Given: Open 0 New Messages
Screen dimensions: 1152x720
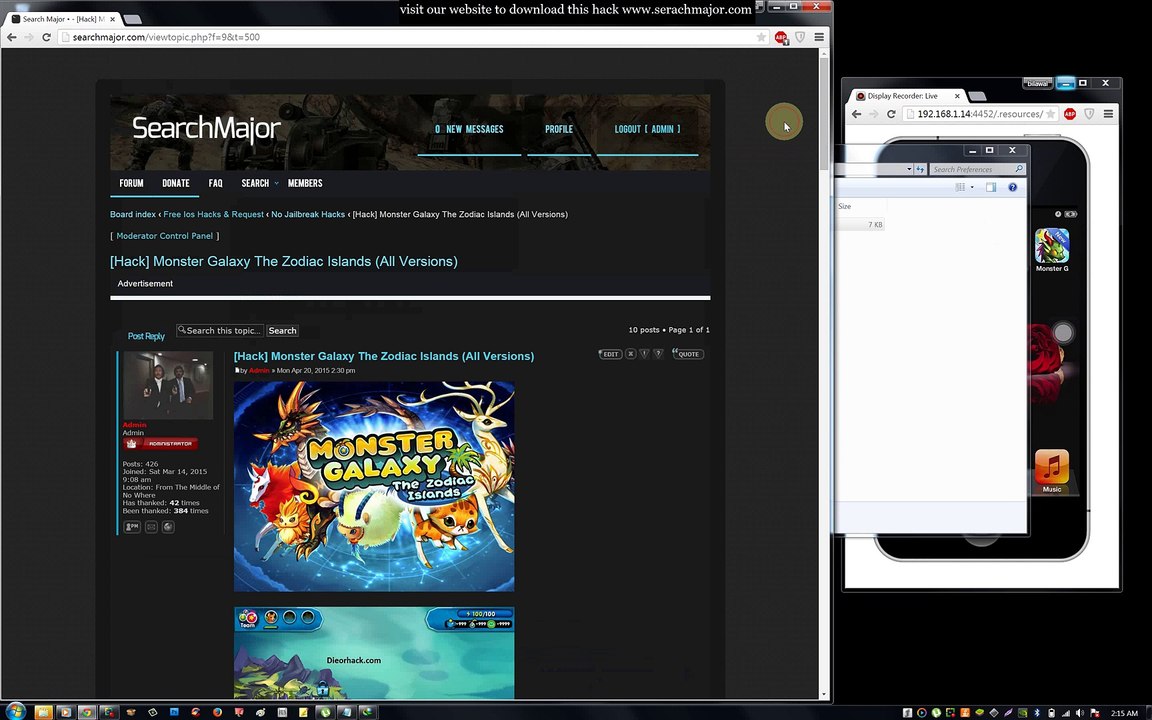Looking at the screenshot, I should (469, 129).
